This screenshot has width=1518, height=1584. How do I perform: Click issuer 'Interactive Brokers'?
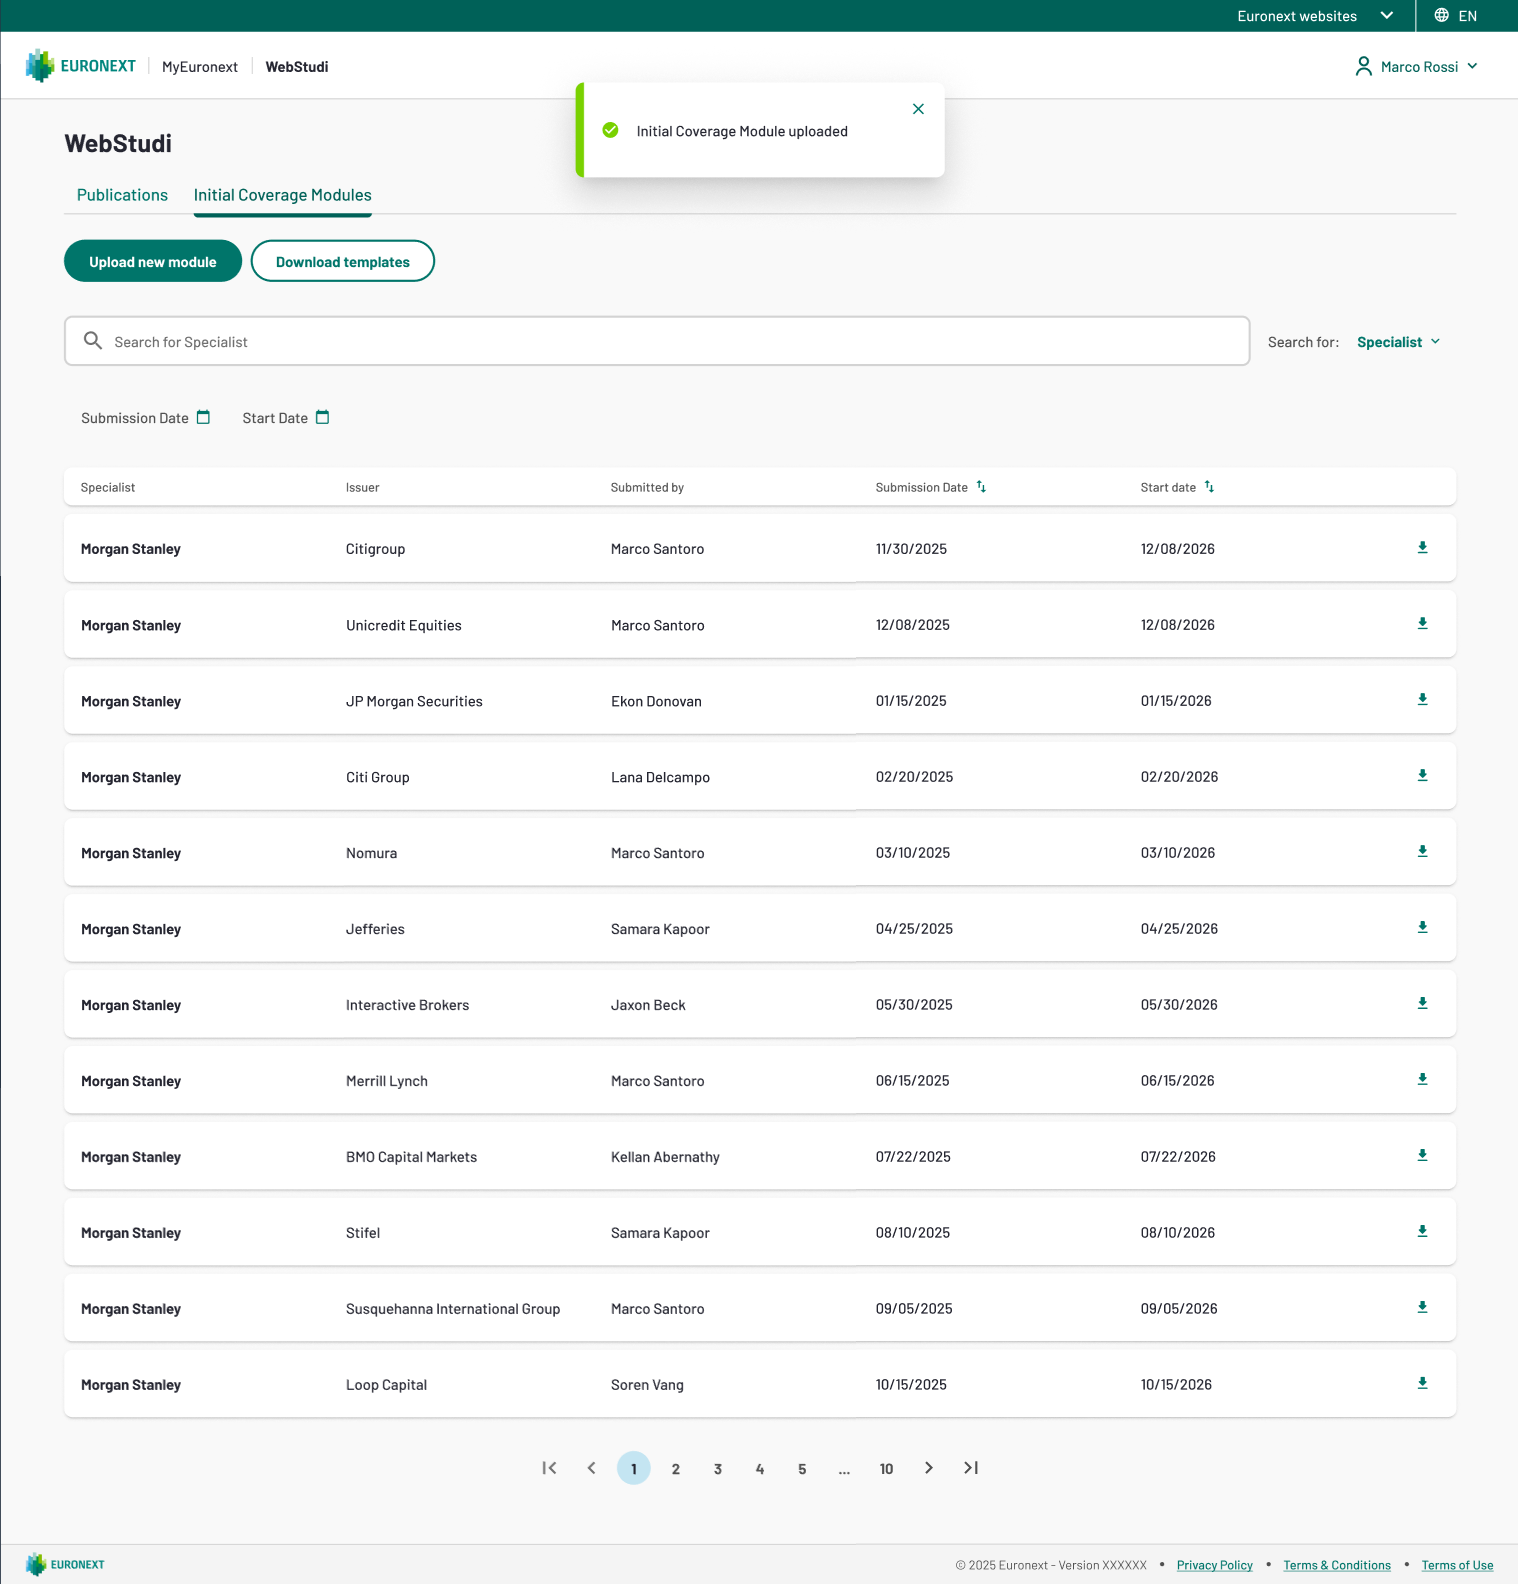407,1005
